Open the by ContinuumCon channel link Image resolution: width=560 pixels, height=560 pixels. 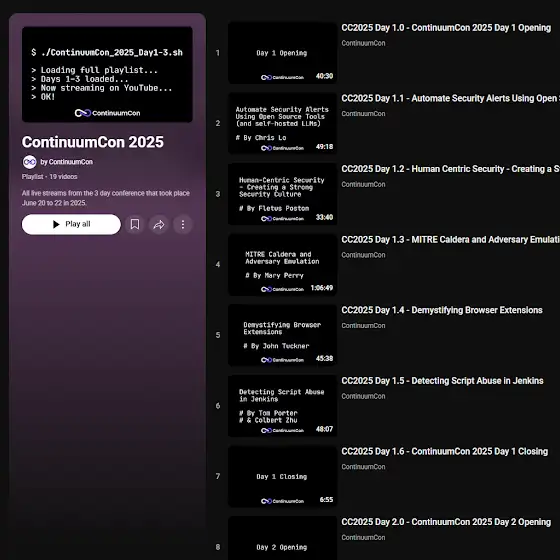tap(66, 162)
